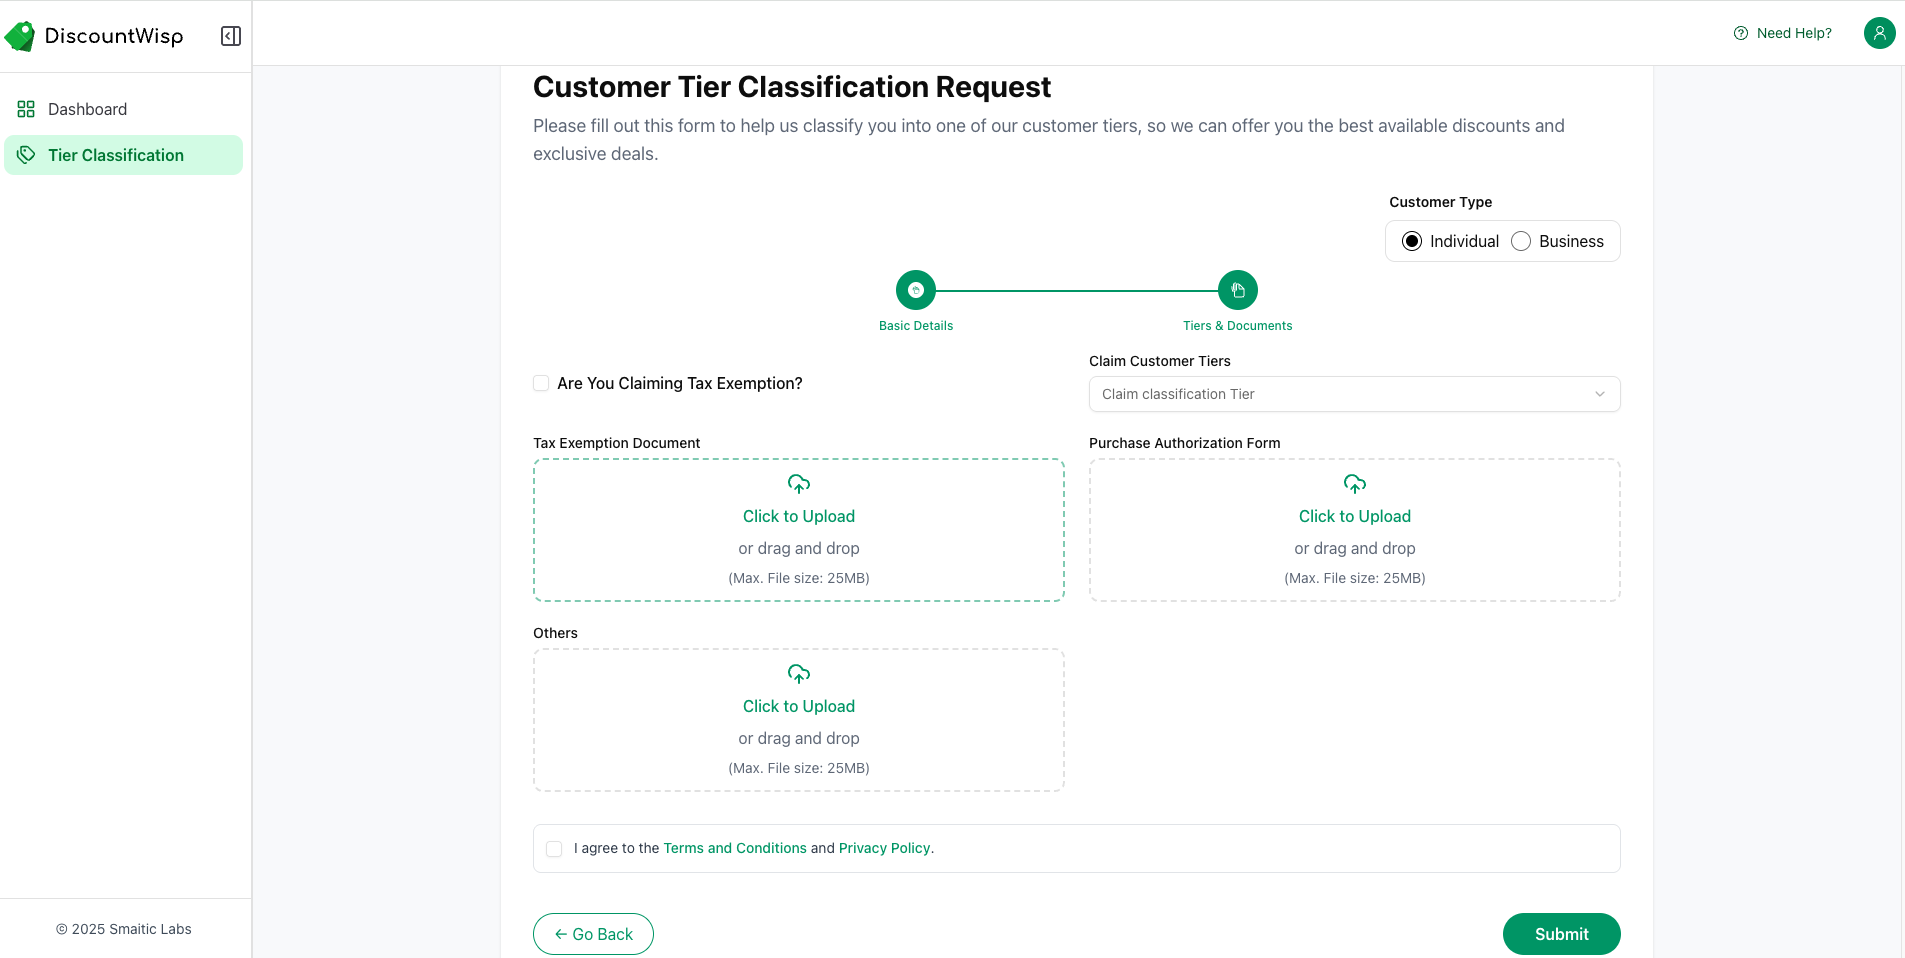Open Tier Classification in the sidebar
This screenshot has height=958, width=1905.
click(116, 155)
